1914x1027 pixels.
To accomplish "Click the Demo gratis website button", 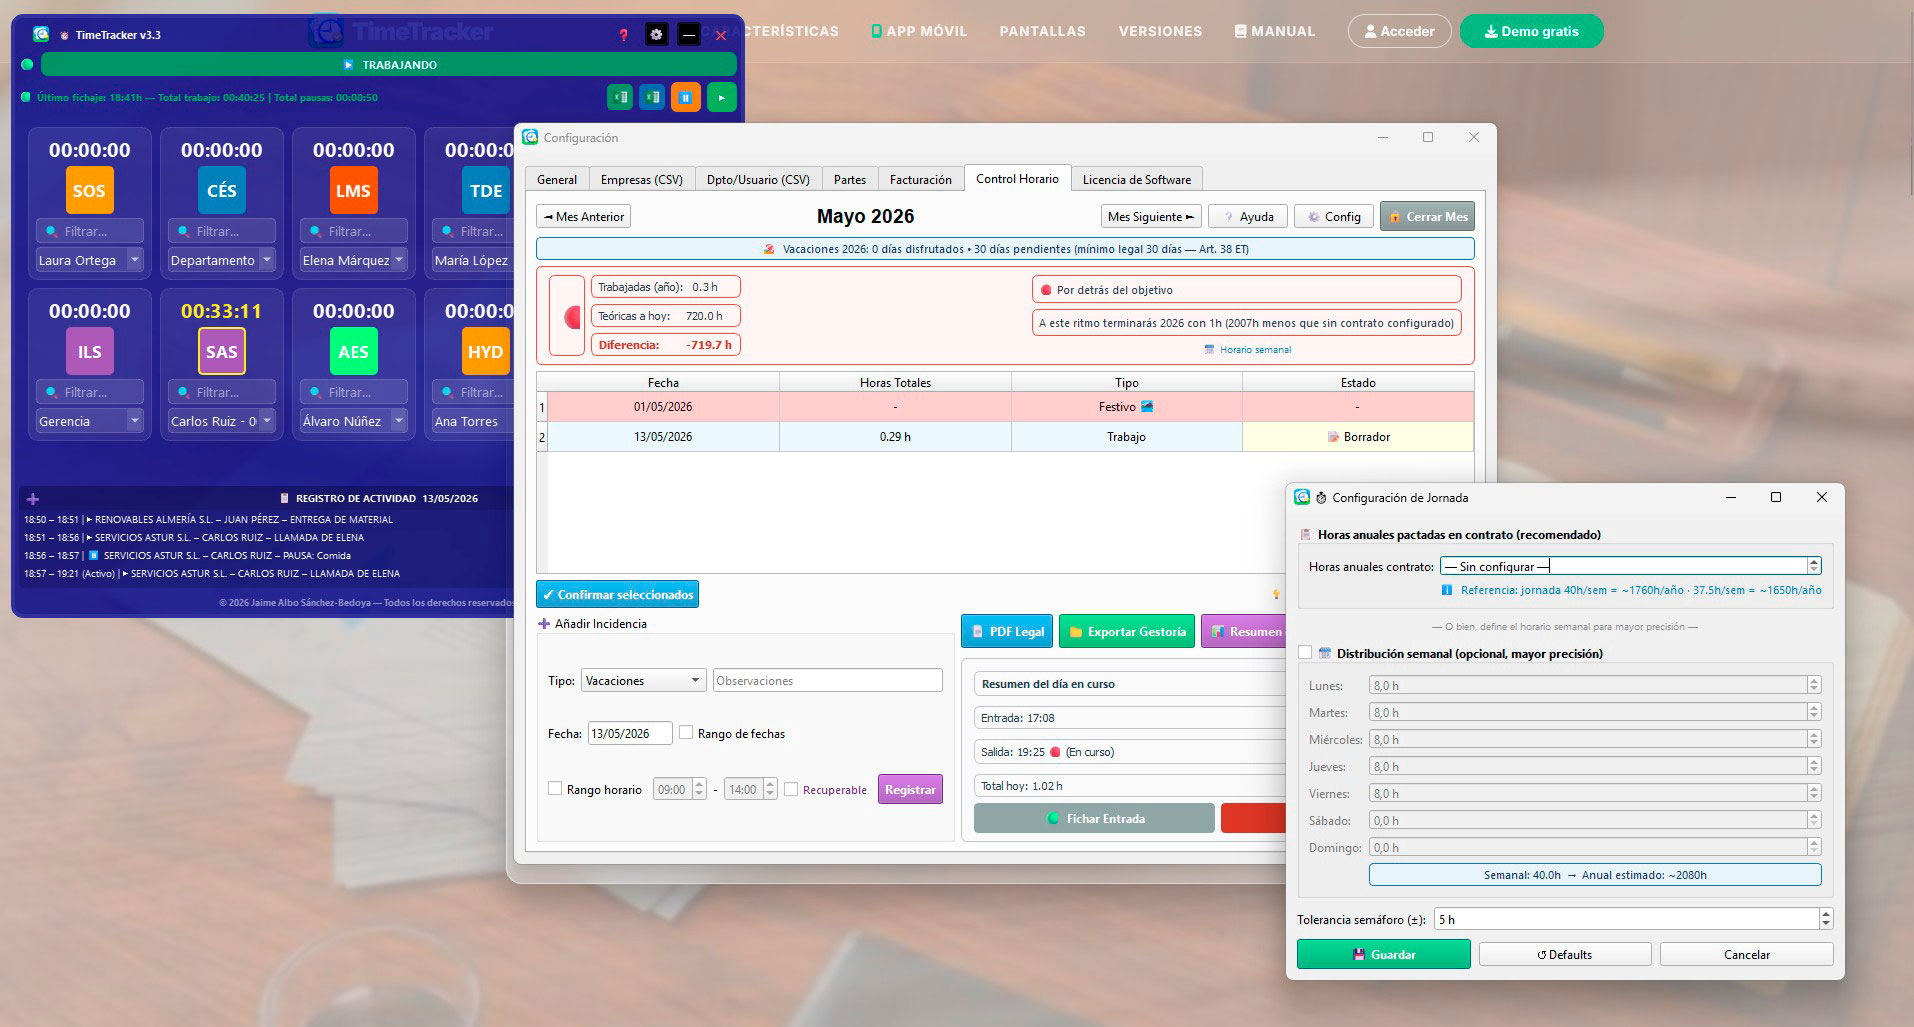I will [1531, 31].
